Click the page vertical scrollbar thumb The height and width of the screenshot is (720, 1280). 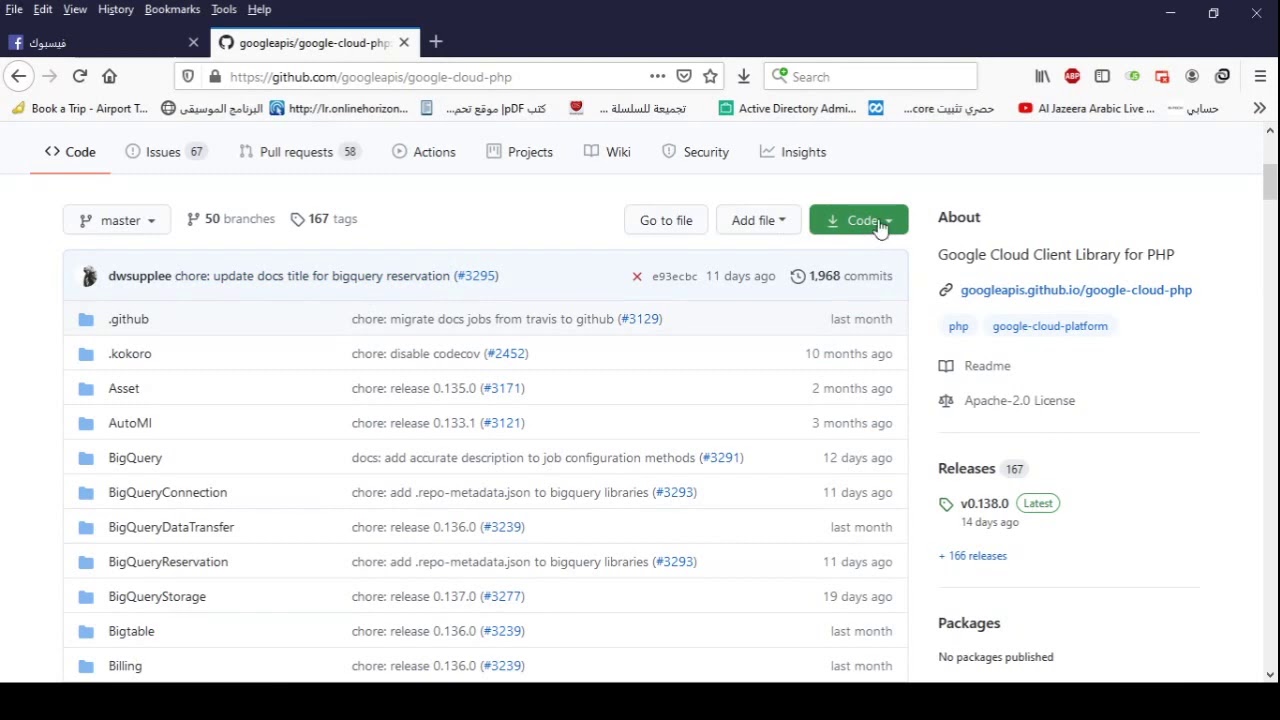tap(1270, 182)
